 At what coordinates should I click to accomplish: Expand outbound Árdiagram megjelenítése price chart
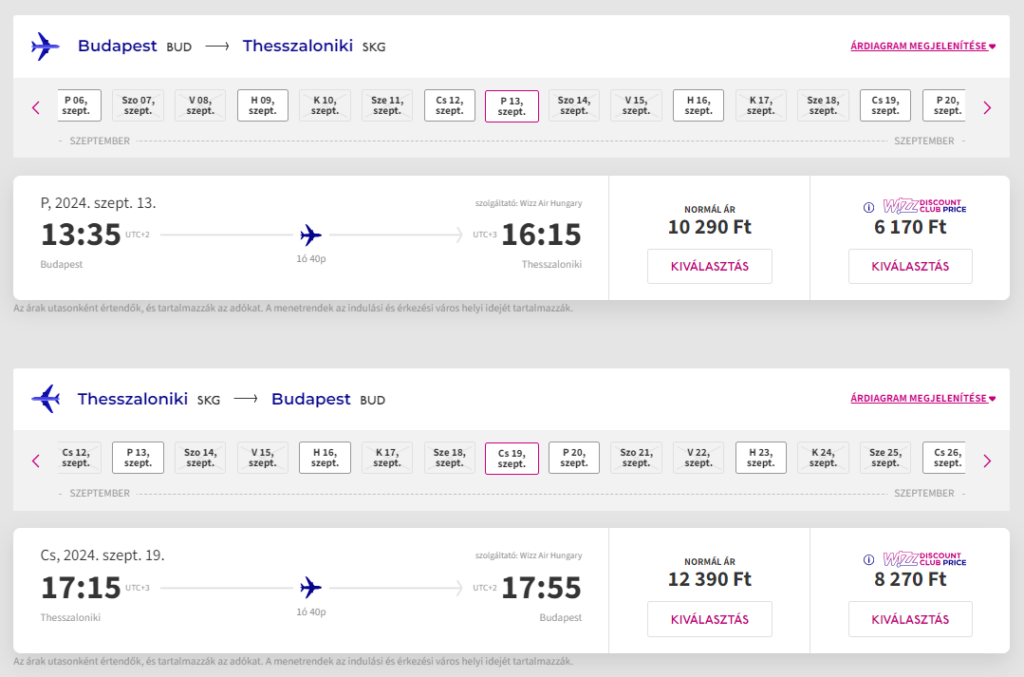click(923, 46)
